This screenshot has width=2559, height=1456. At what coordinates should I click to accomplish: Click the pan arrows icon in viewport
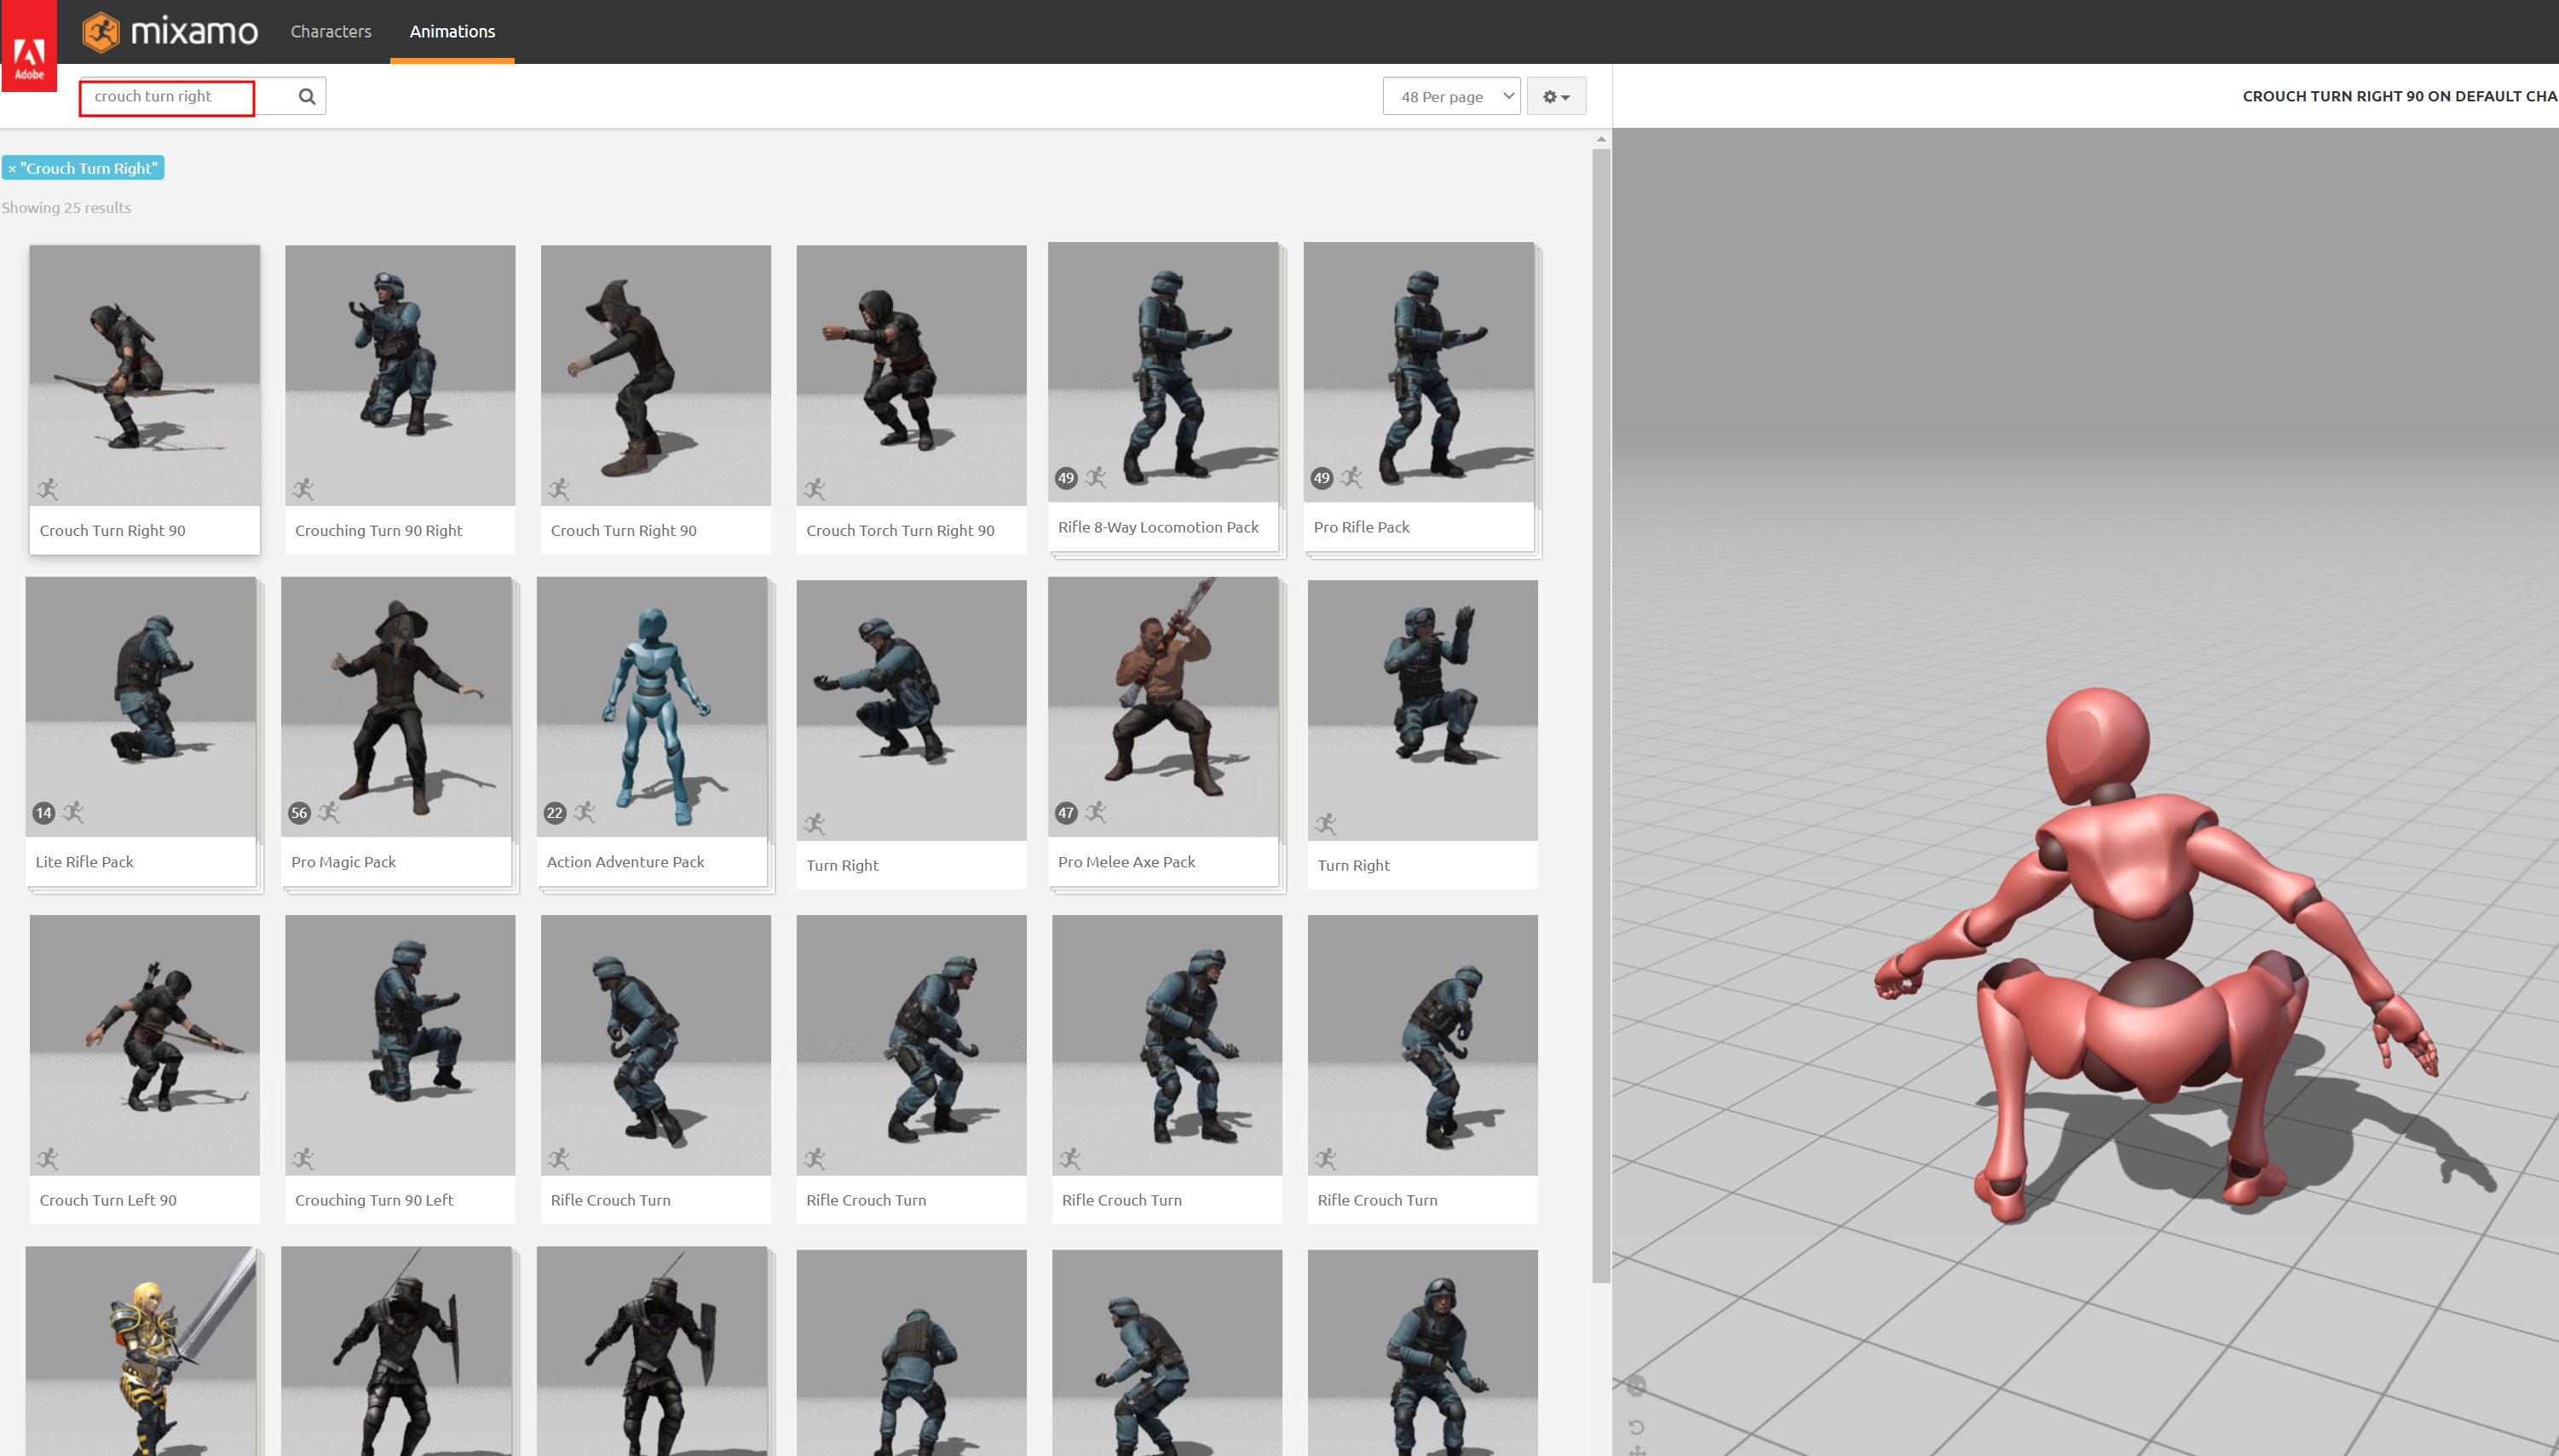[x=1637, y=1450]
